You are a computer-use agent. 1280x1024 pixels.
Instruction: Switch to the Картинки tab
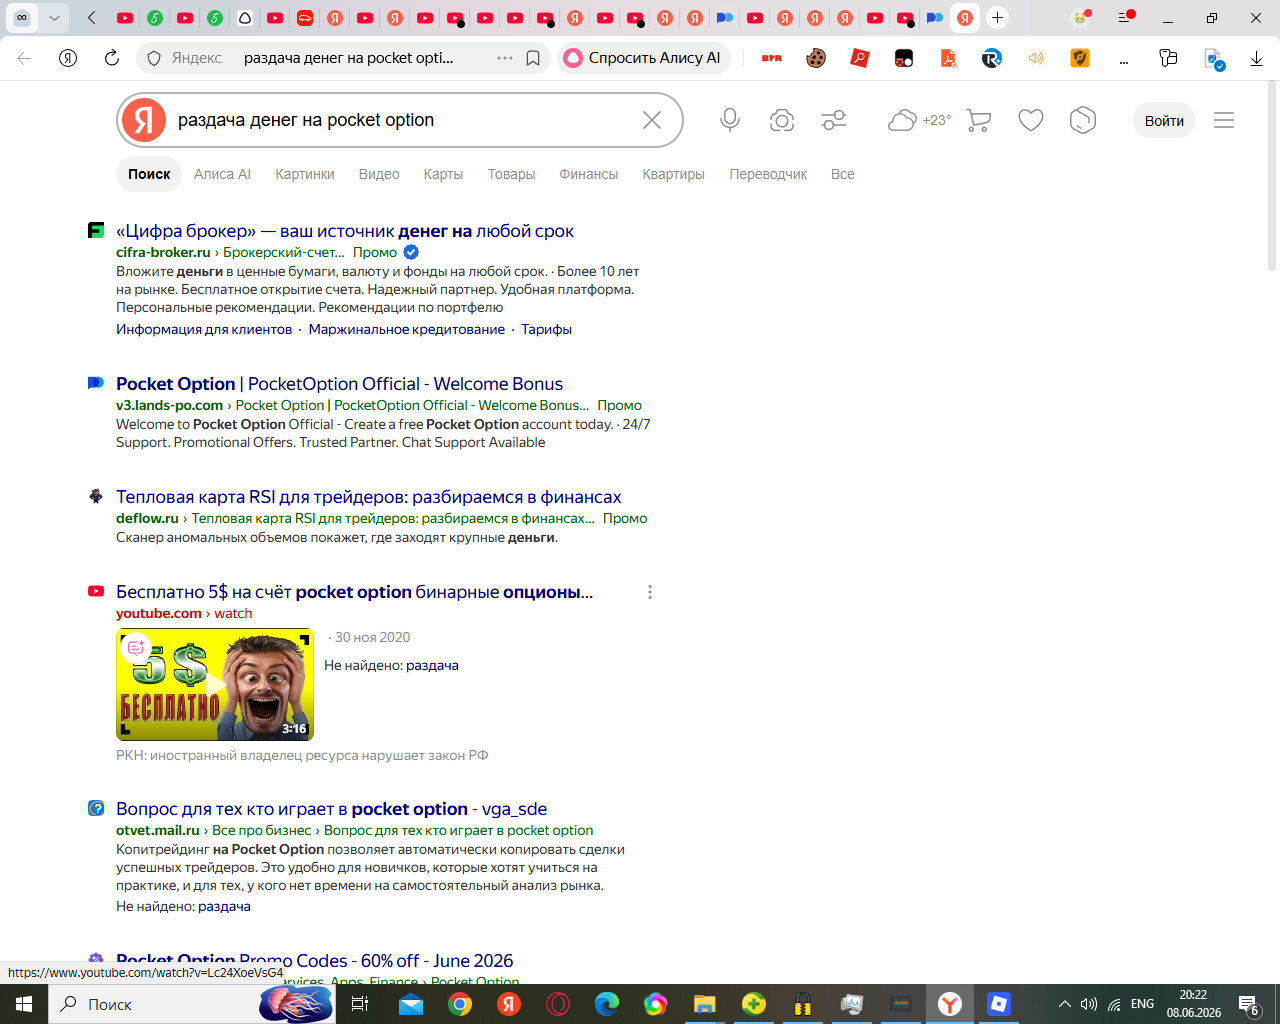pyautogui.click(x=305, y=174)
